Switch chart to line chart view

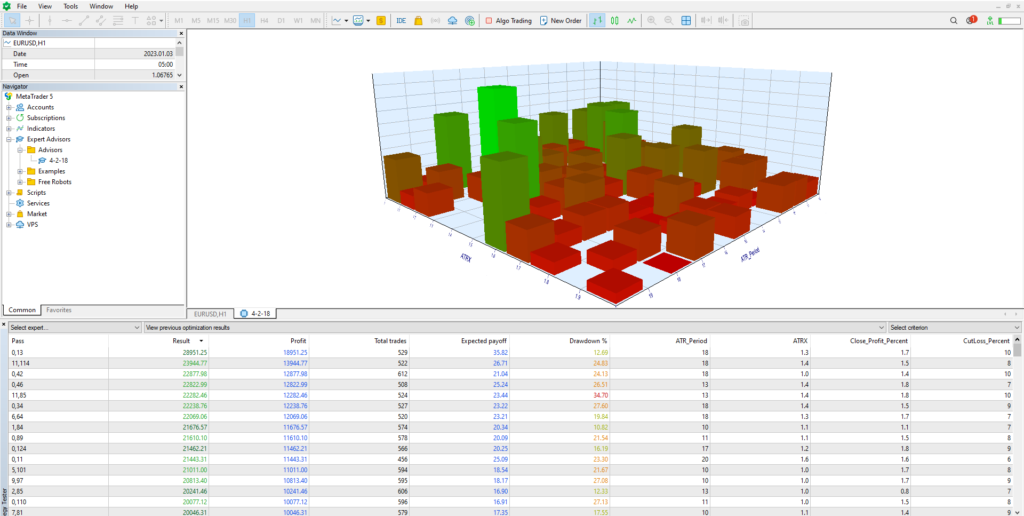point(632,20)
